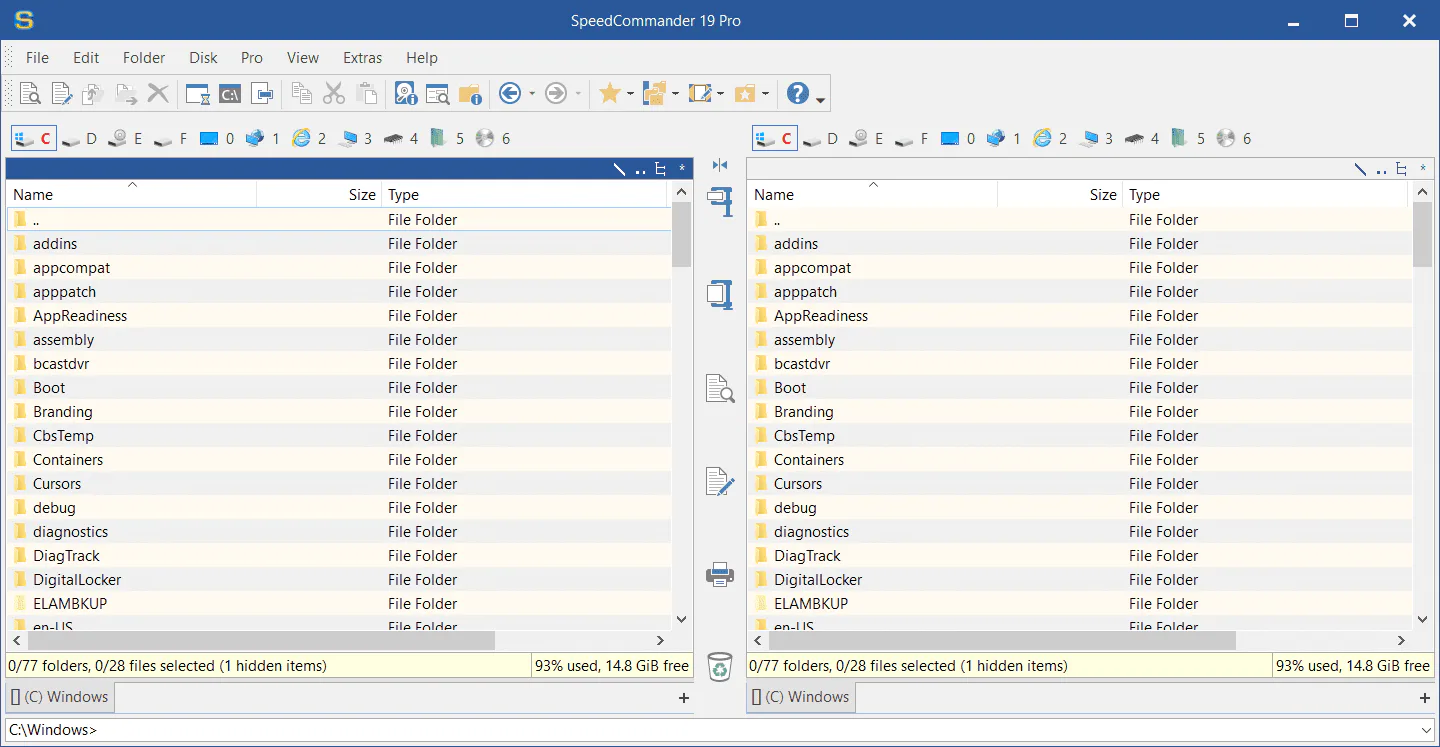
Task: Click the document magnifier view icon in middle strip
Action: [x=720, y=388]
